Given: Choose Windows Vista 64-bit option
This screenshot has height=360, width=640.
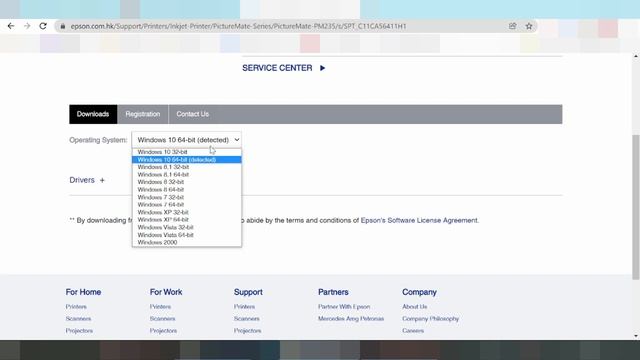Looking at the screenshot, I should 187,235.
